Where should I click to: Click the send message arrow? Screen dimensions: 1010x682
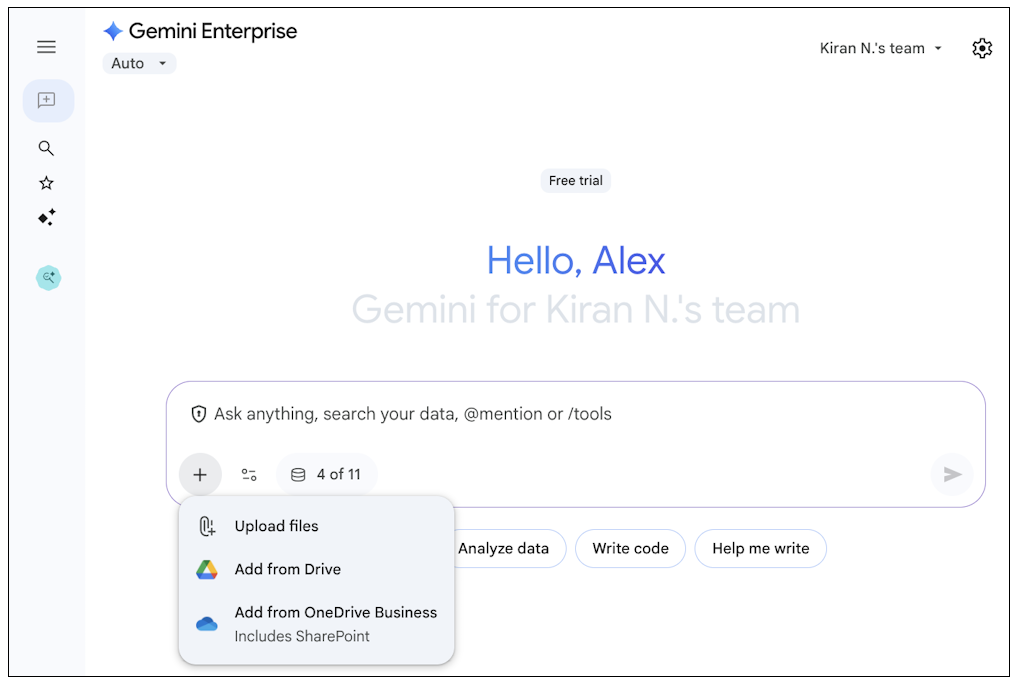point(951,474)
